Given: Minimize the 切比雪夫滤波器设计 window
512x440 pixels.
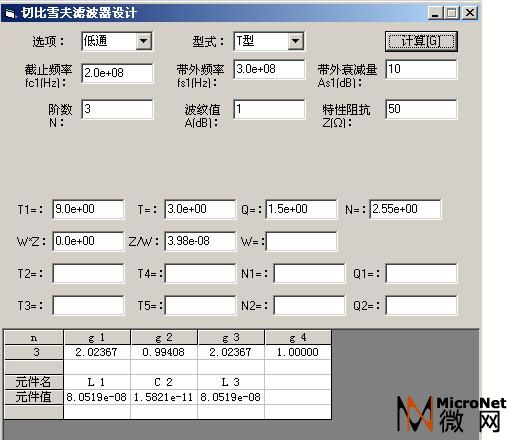Looking at the screenshot, I should [x=435, y=13].
